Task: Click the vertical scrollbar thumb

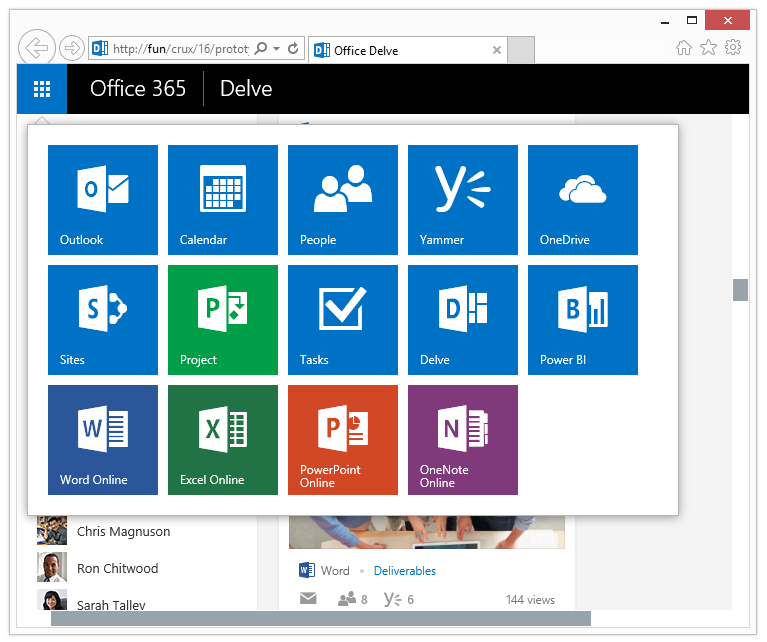Action: (x=740, y=290)
